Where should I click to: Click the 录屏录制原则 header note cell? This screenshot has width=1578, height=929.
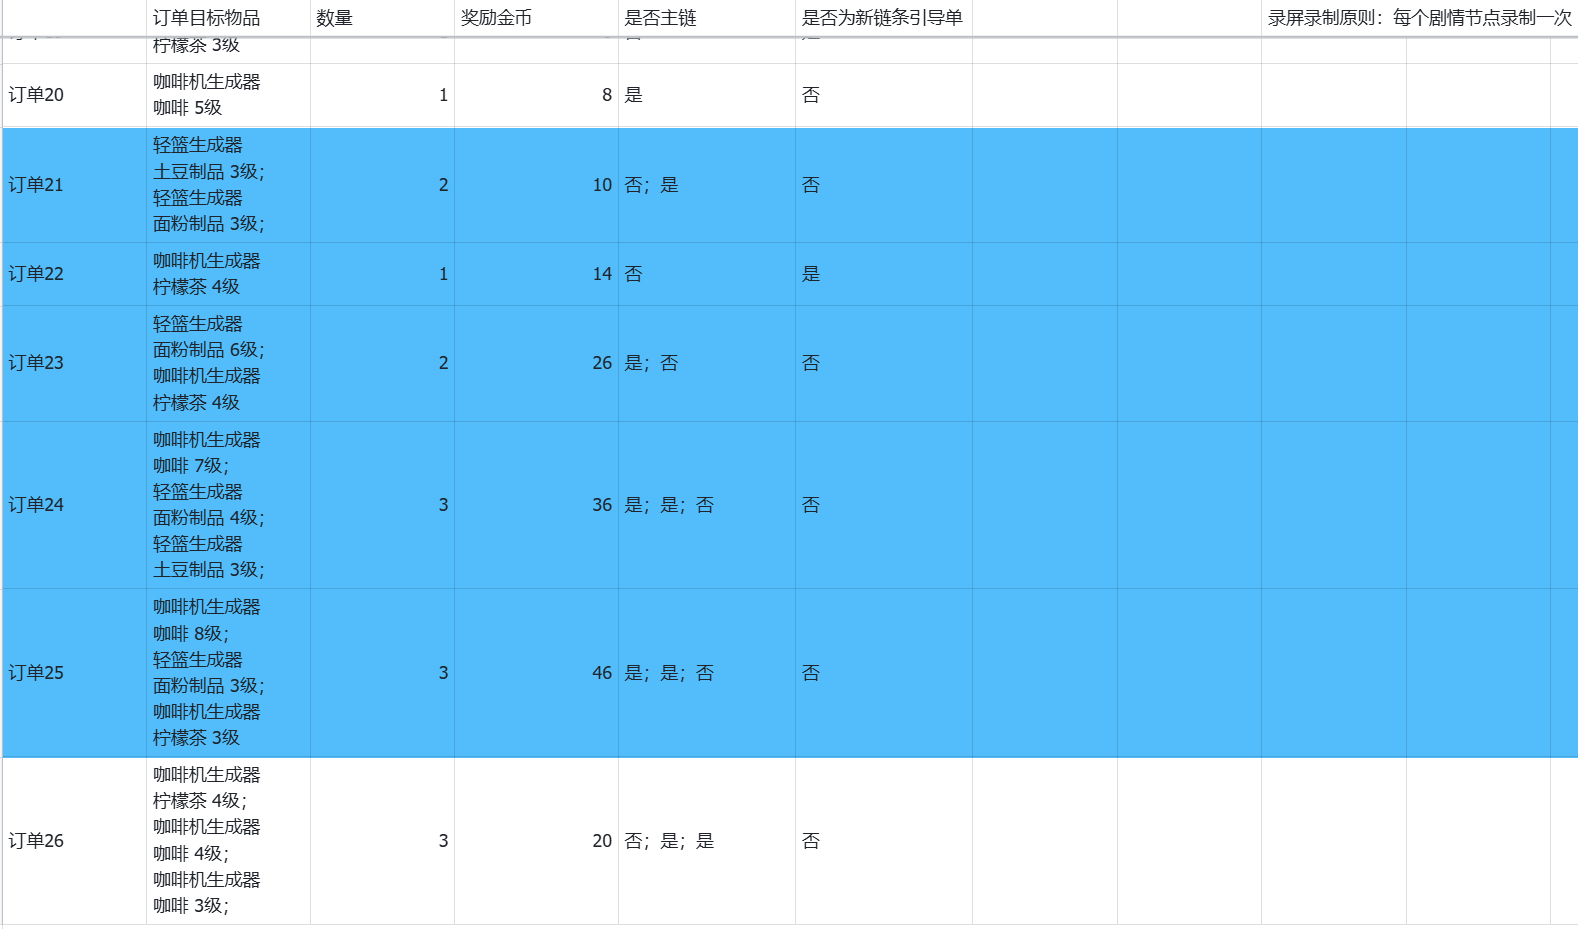tap(1419, 18)
